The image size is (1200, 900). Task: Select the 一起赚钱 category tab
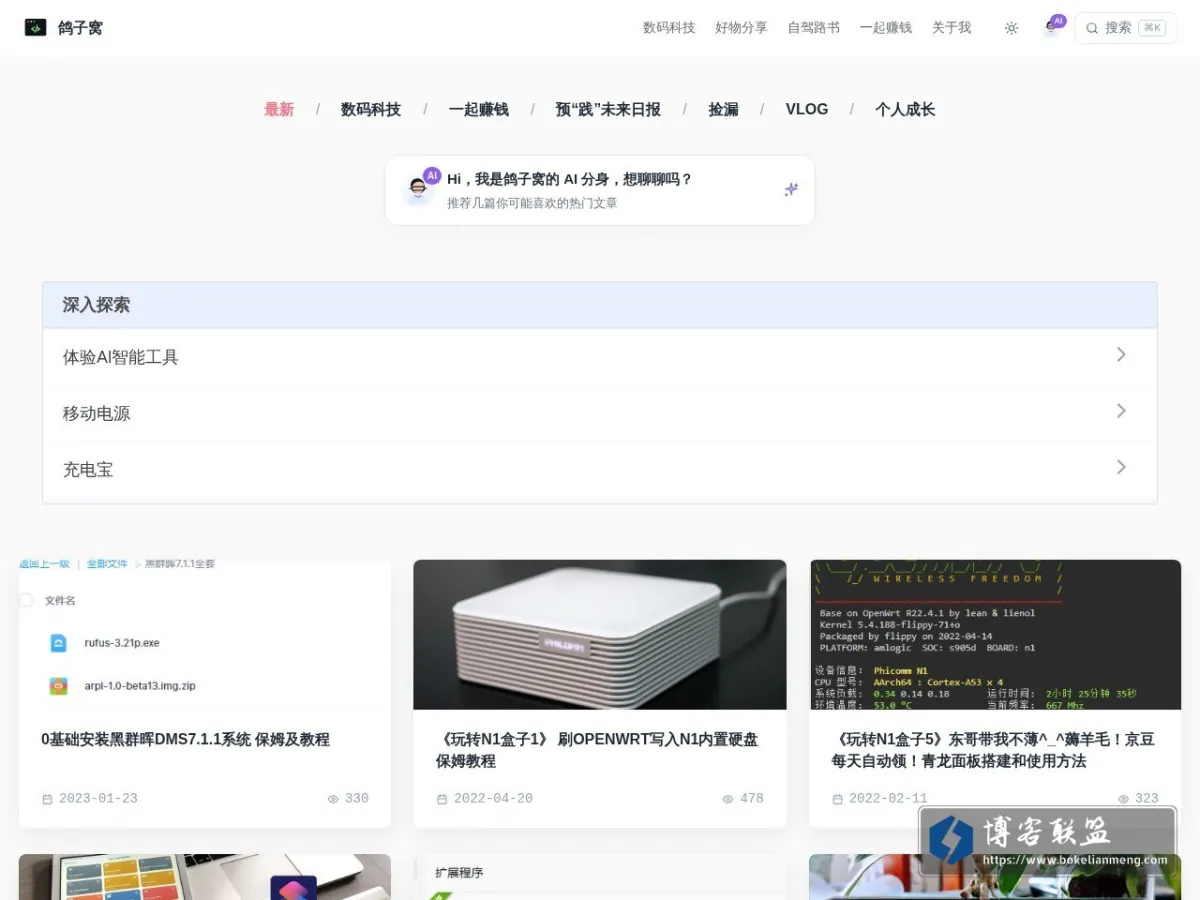(479, 109)
